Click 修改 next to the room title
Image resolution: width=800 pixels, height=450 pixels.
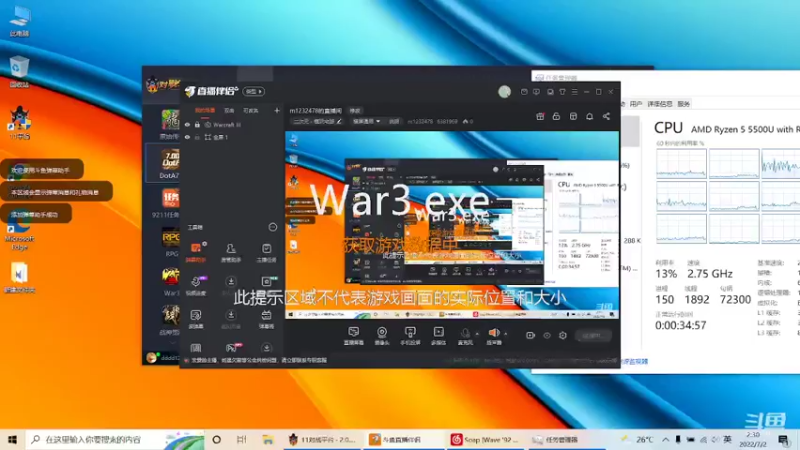pyautogui.click(x=355, y=110)
